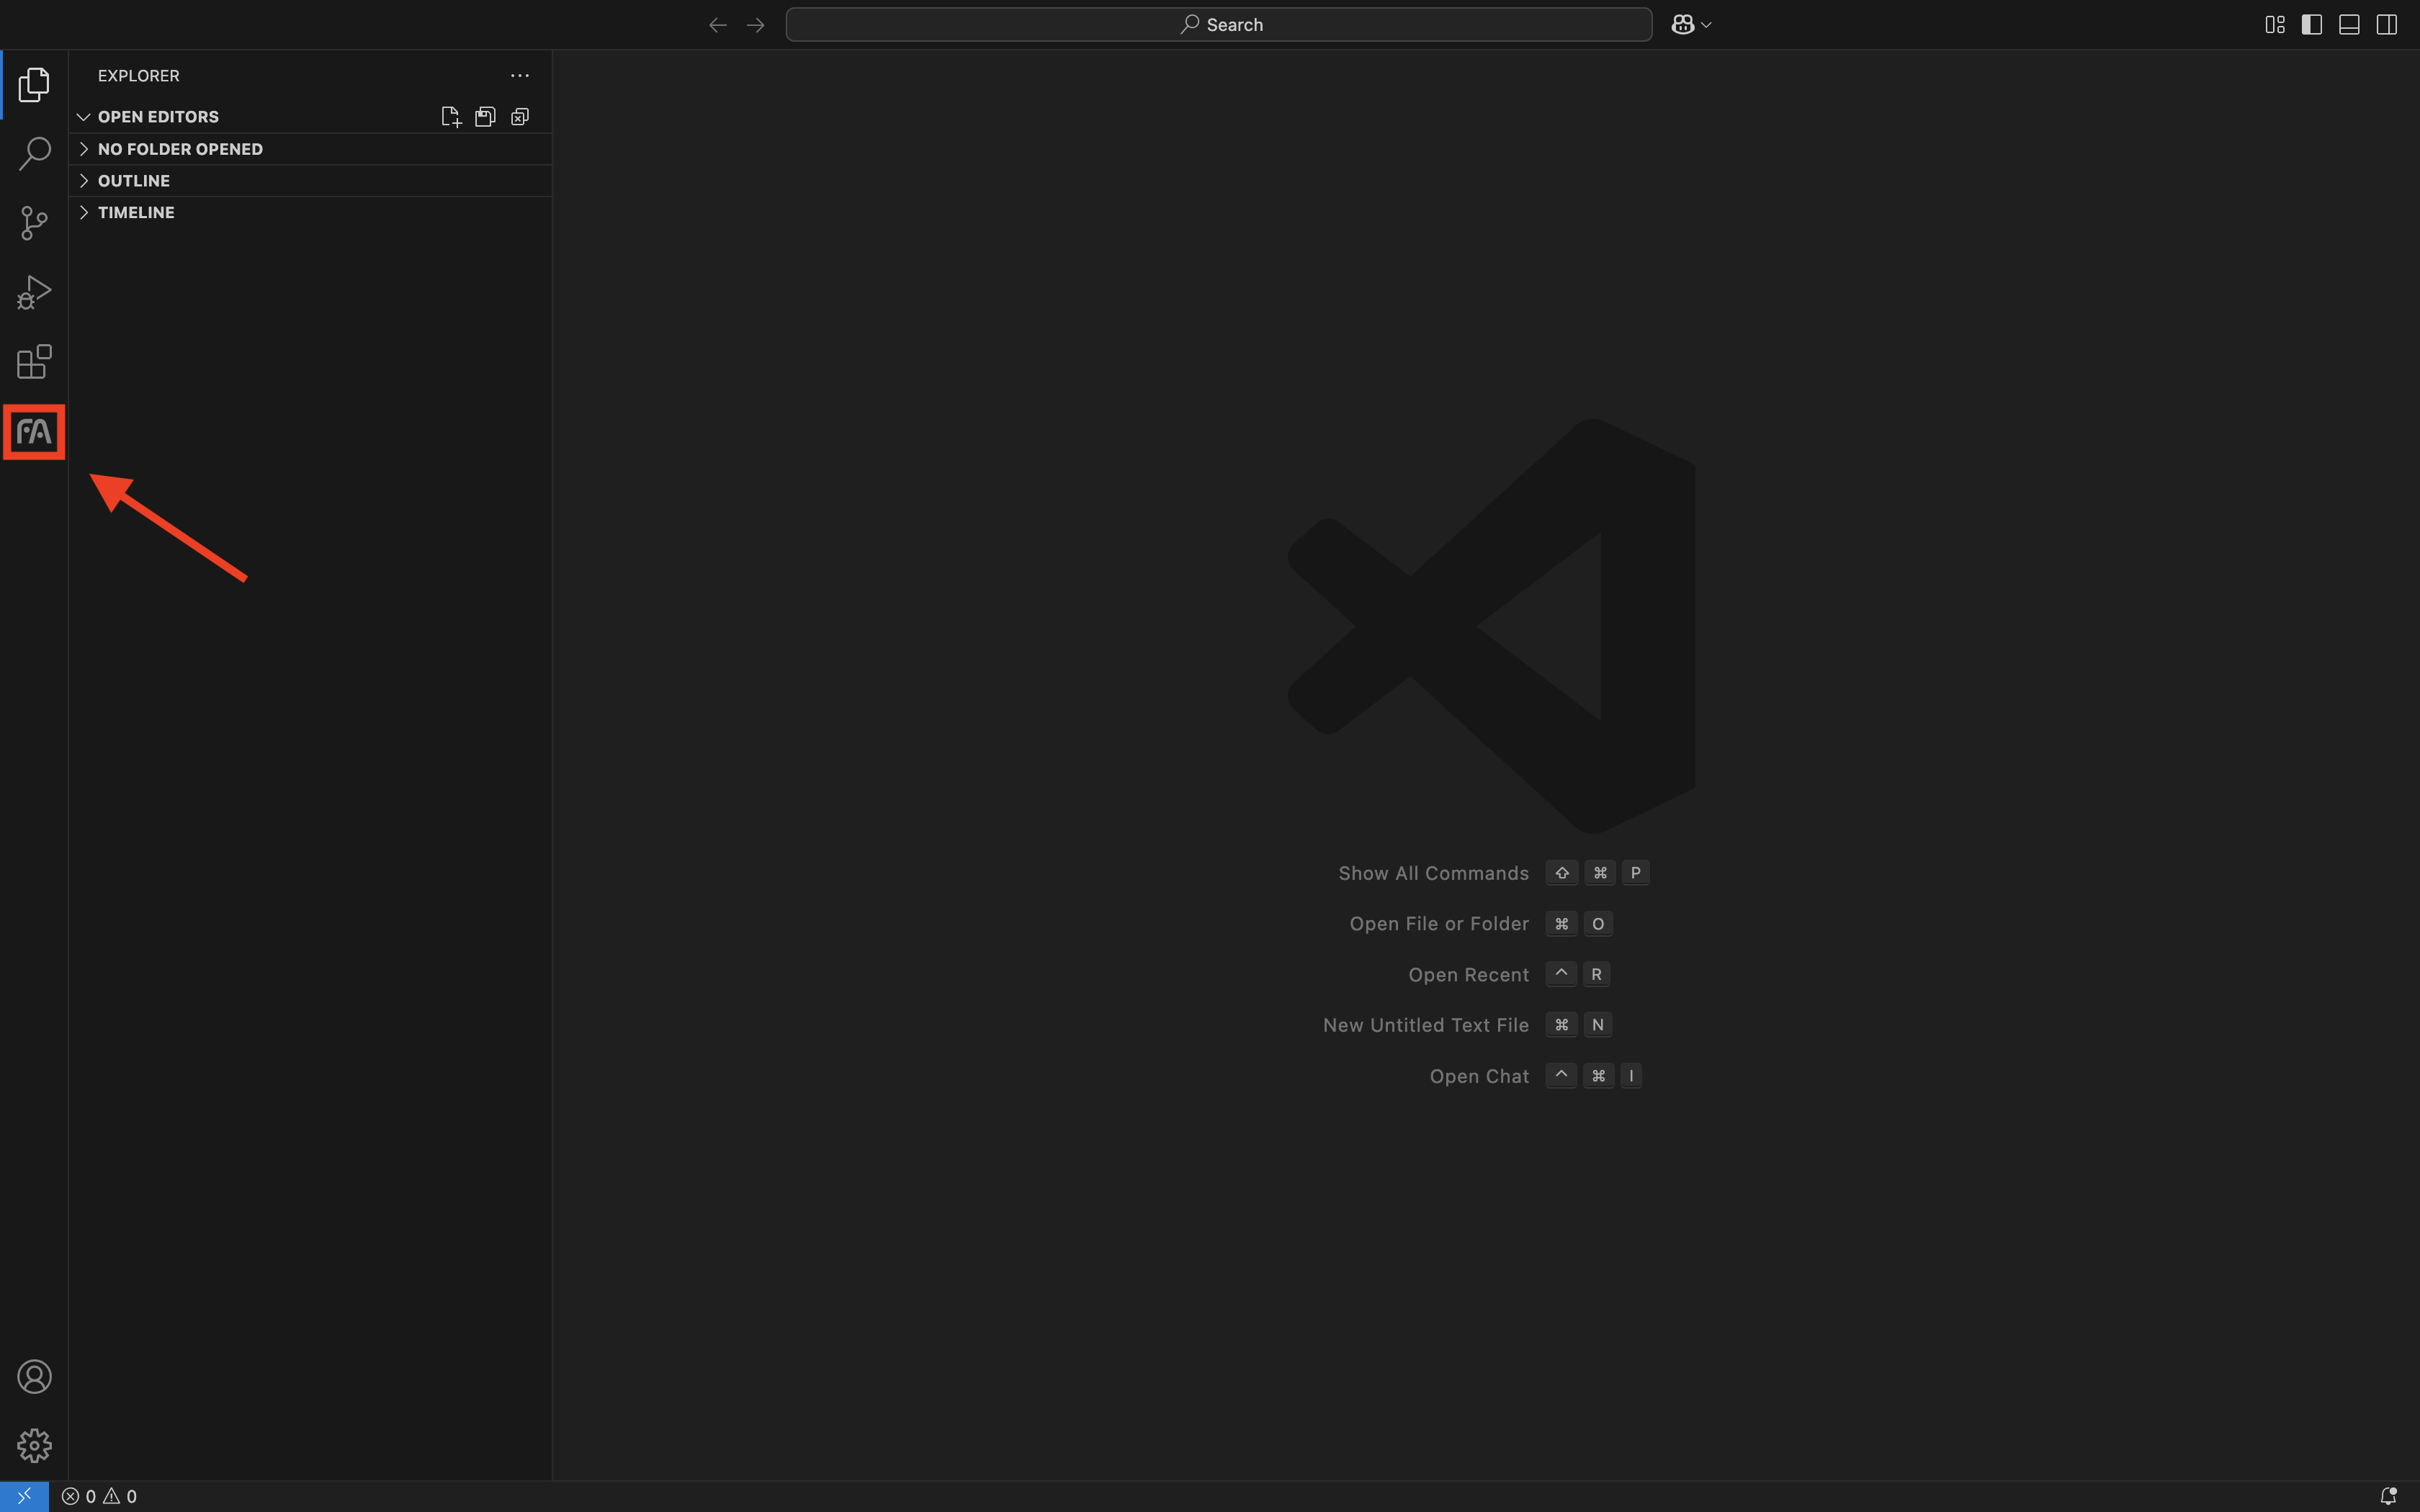Create a new untitled file in Open Editors

click(x=451, y=117)
